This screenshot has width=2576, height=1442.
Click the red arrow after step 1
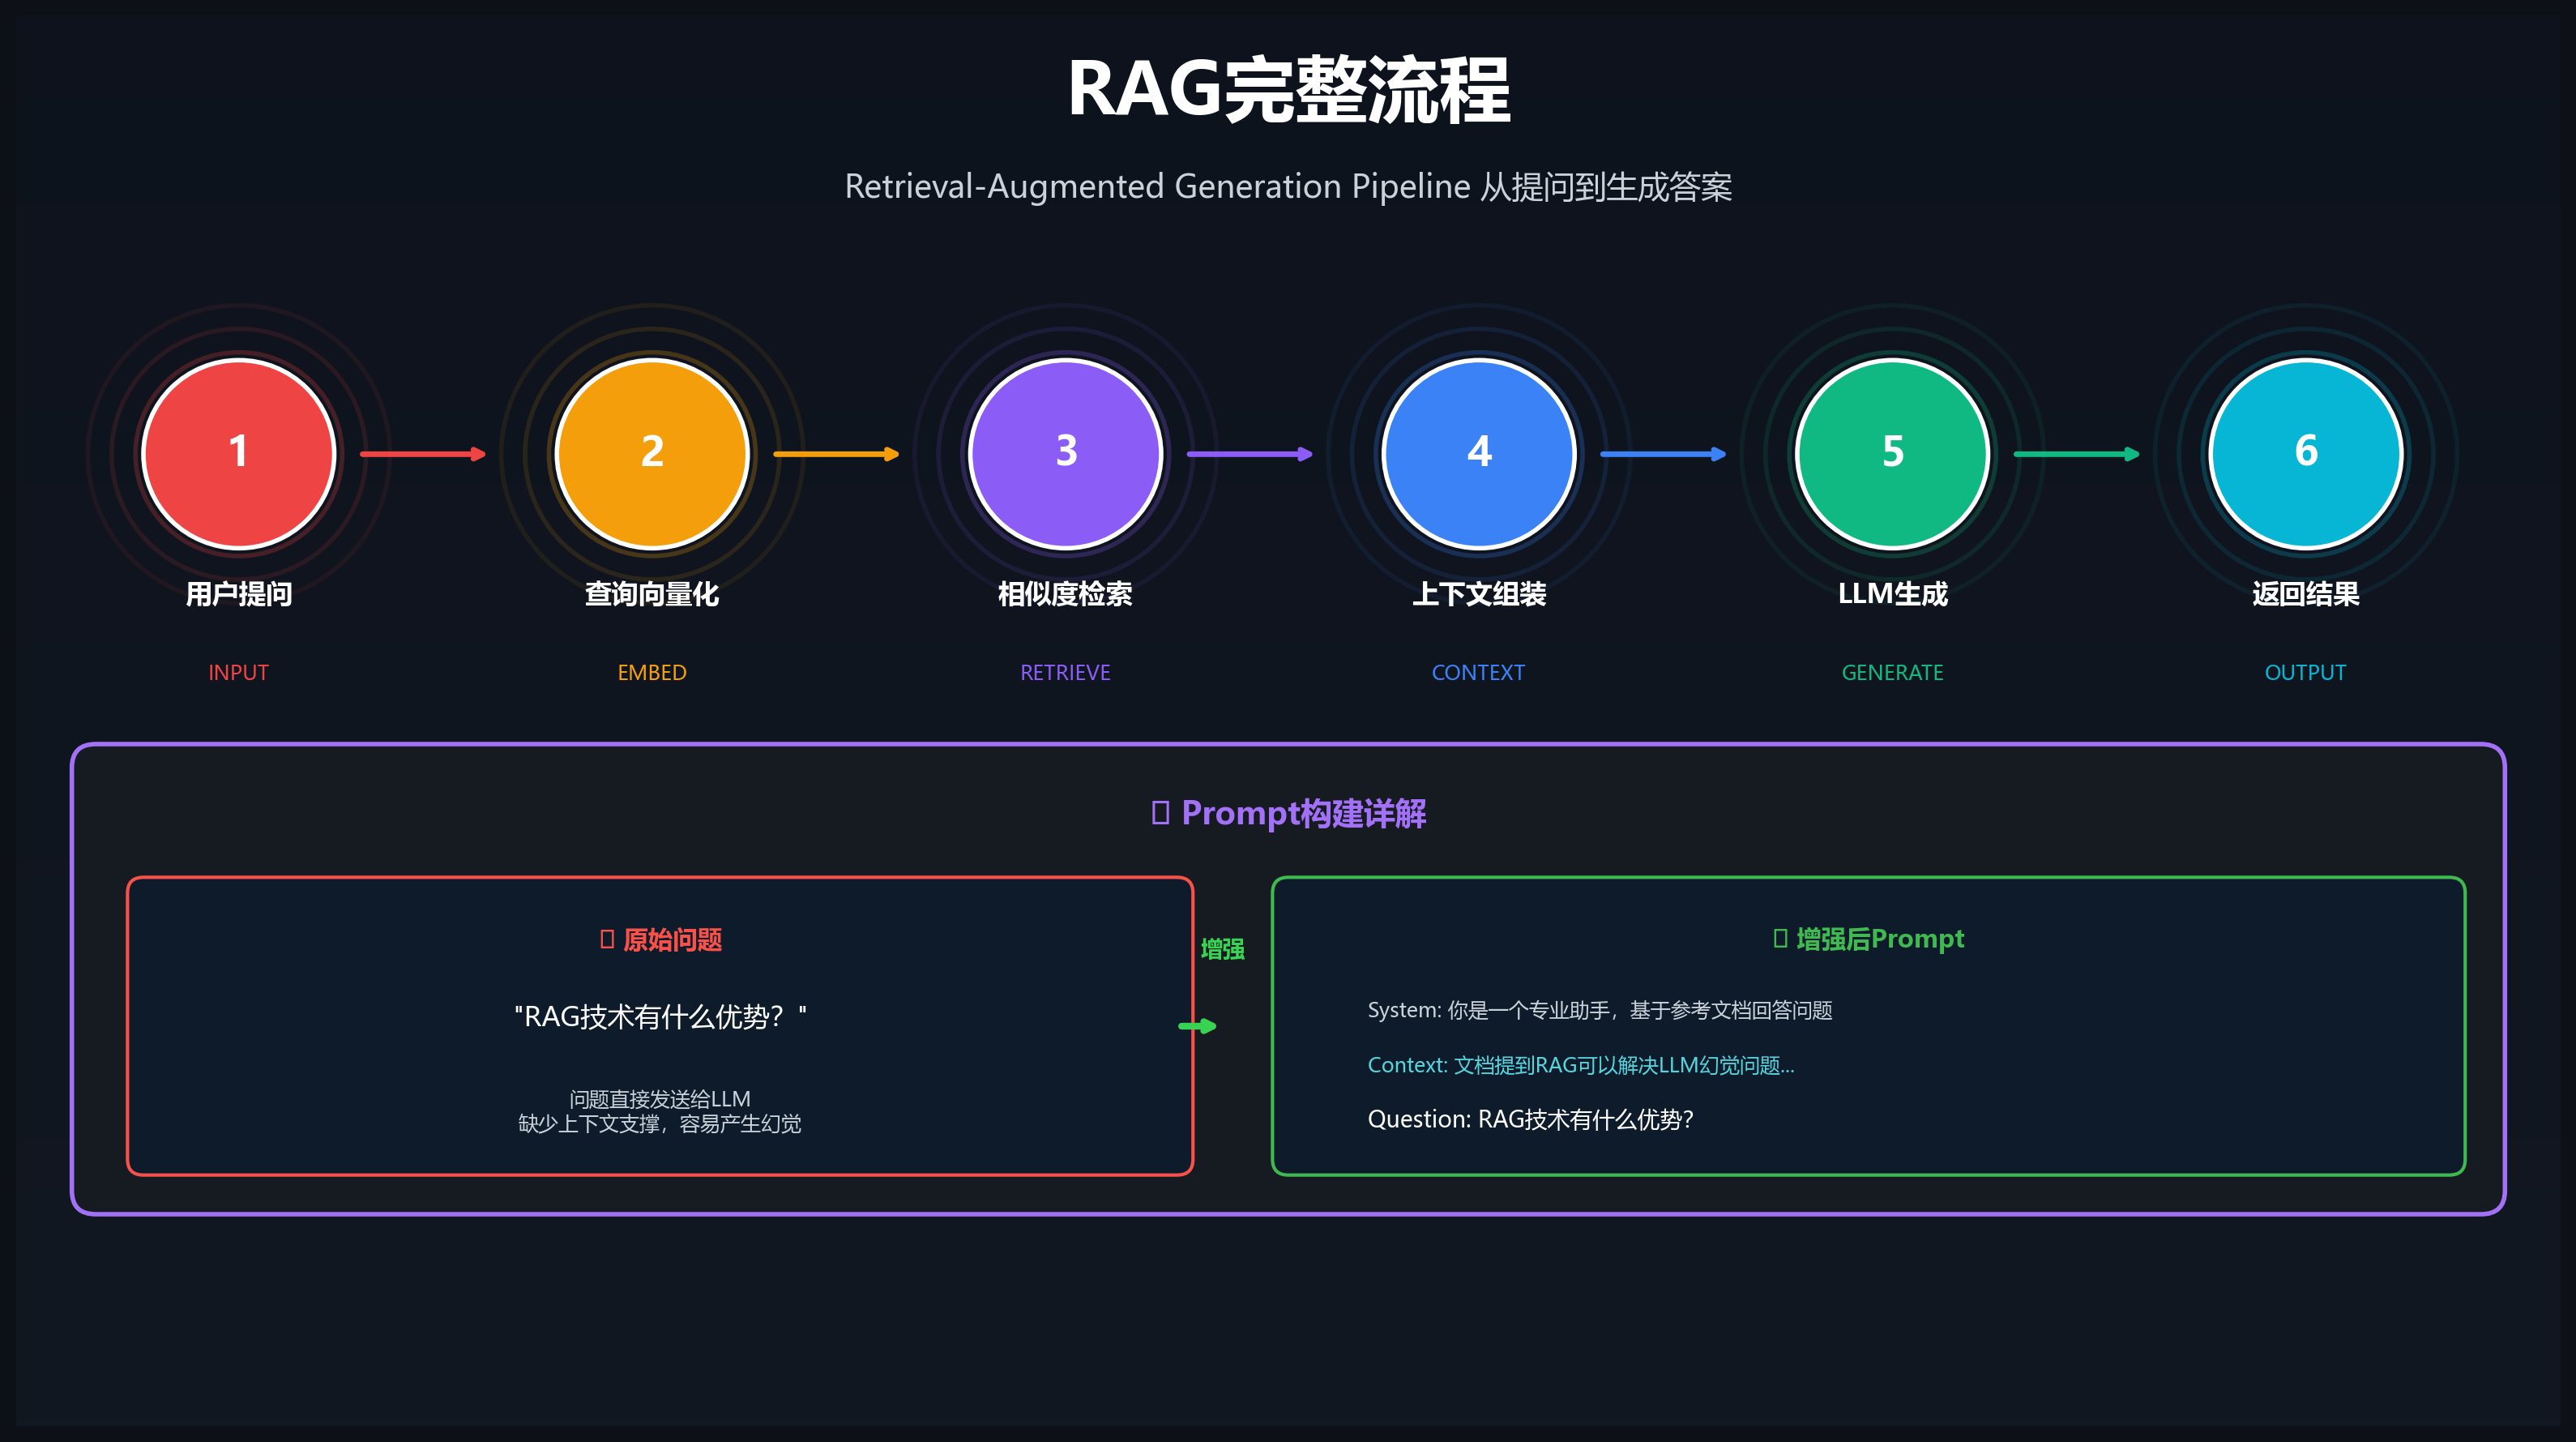pos(423,454)
